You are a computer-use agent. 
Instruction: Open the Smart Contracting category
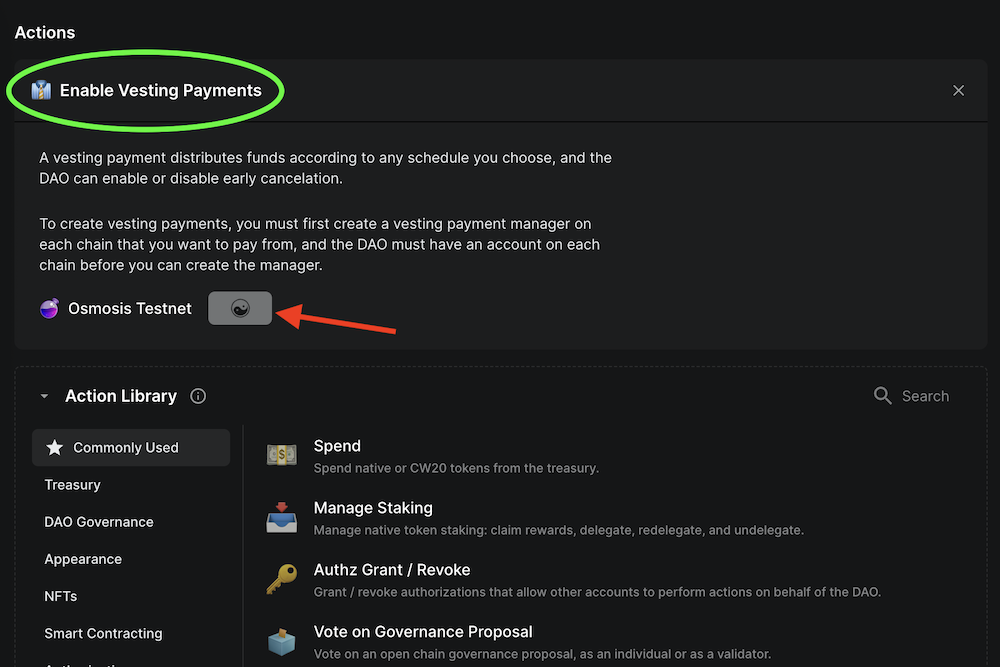tap(103, 633)
